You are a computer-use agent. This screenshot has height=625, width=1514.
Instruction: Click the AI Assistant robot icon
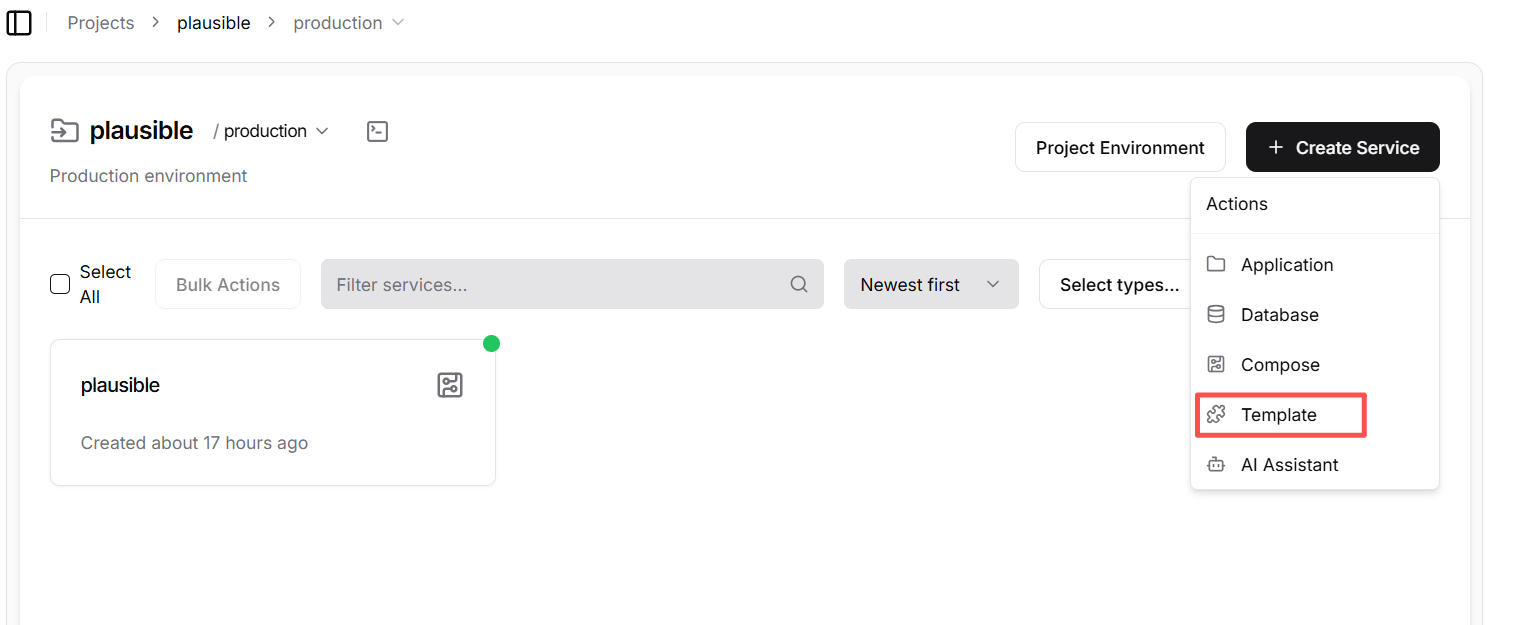1216,464
